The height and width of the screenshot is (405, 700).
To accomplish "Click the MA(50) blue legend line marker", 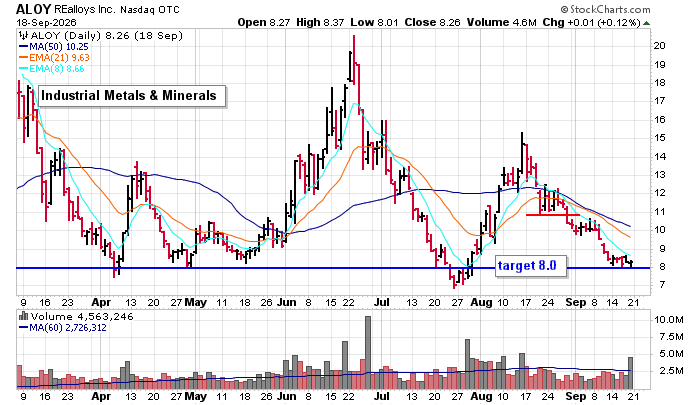I will click(23, 46).
